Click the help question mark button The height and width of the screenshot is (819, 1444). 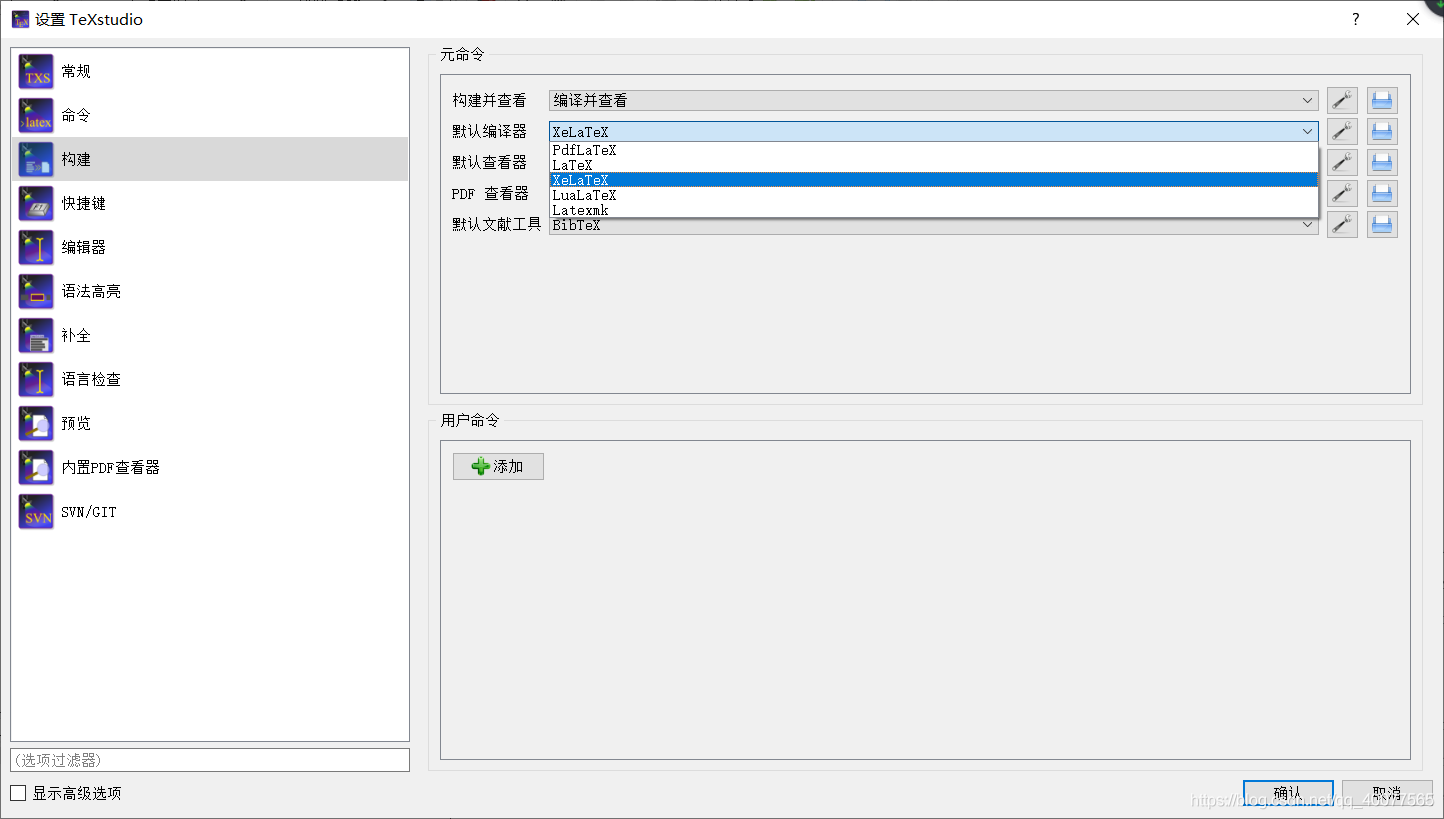[x=1356, y=19]
